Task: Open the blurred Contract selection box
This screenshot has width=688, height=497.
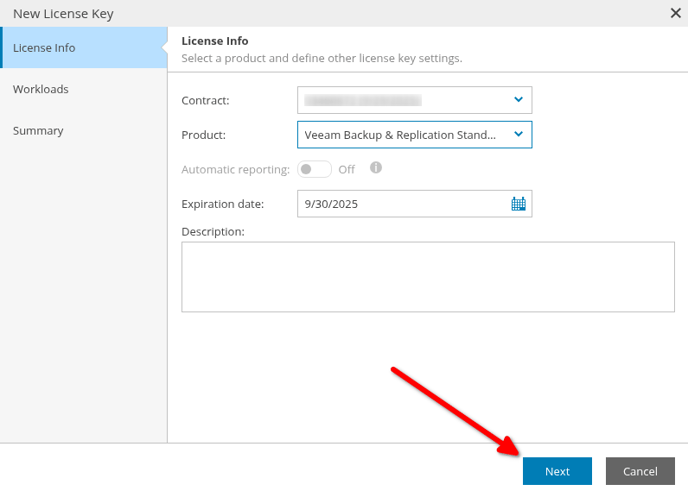Action: pos(415,100)
